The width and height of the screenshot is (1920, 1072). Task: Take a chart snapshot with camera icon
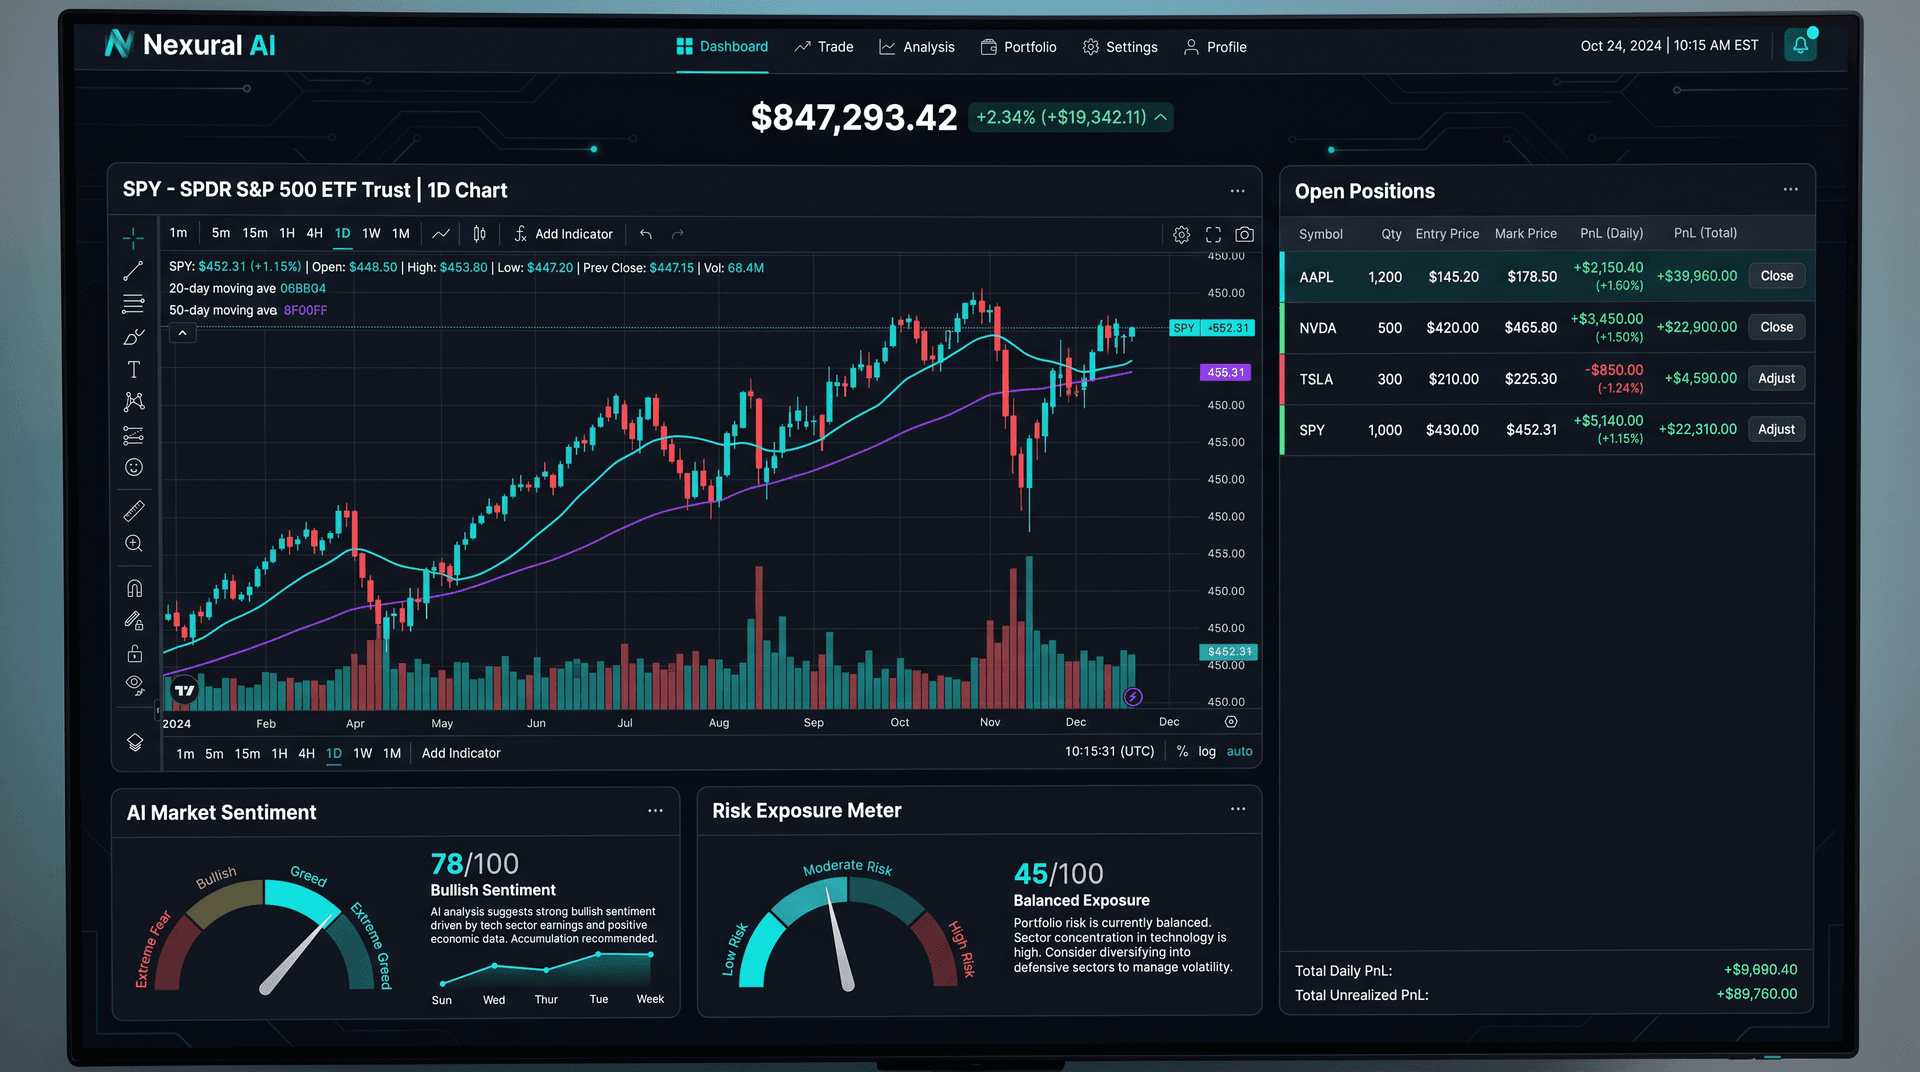1244,234
